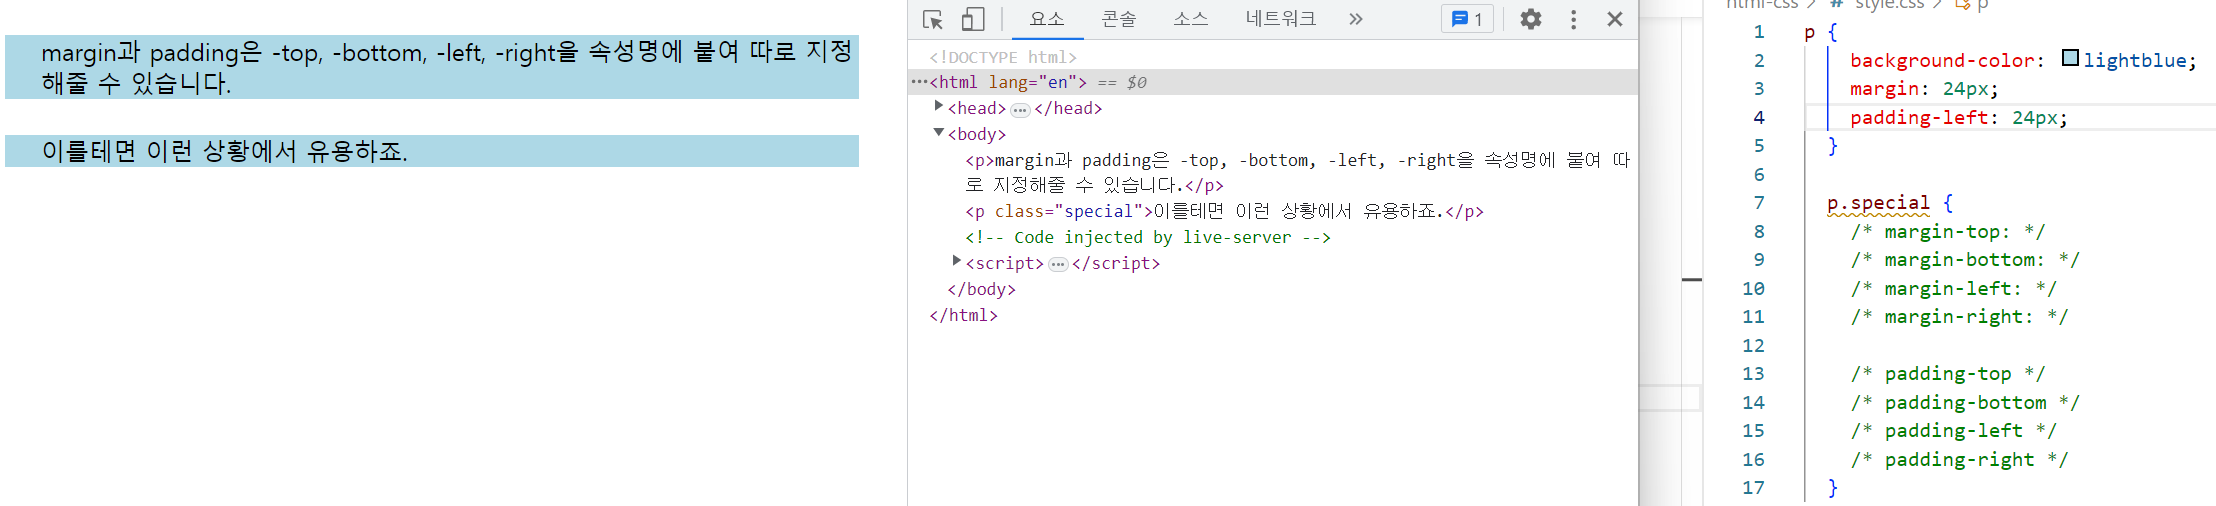Select the p class="special" DOM node
This screenshot has height=506, width=2216.
point(1224,212)
